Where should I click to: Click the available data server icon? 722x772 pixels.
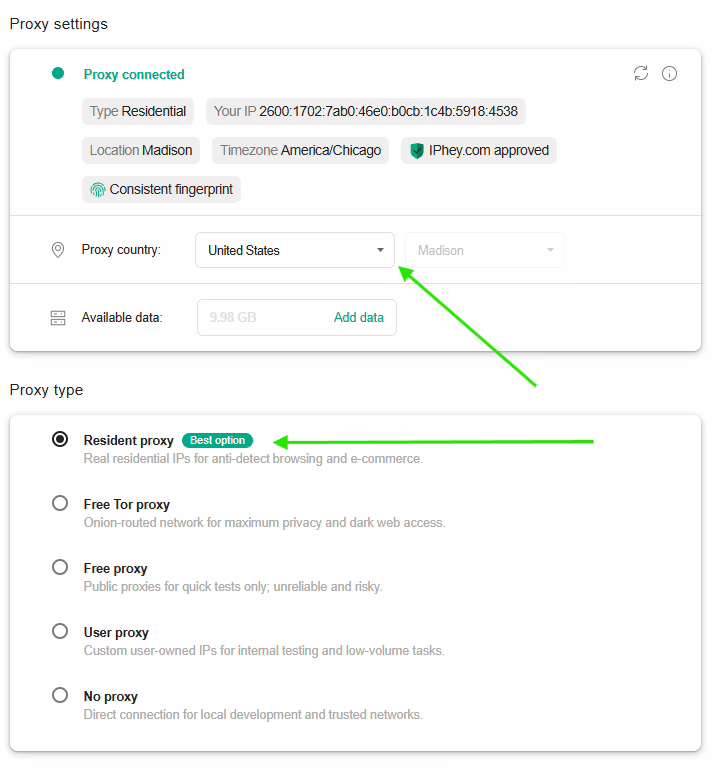pyautogui.click(x=58, y=318)
